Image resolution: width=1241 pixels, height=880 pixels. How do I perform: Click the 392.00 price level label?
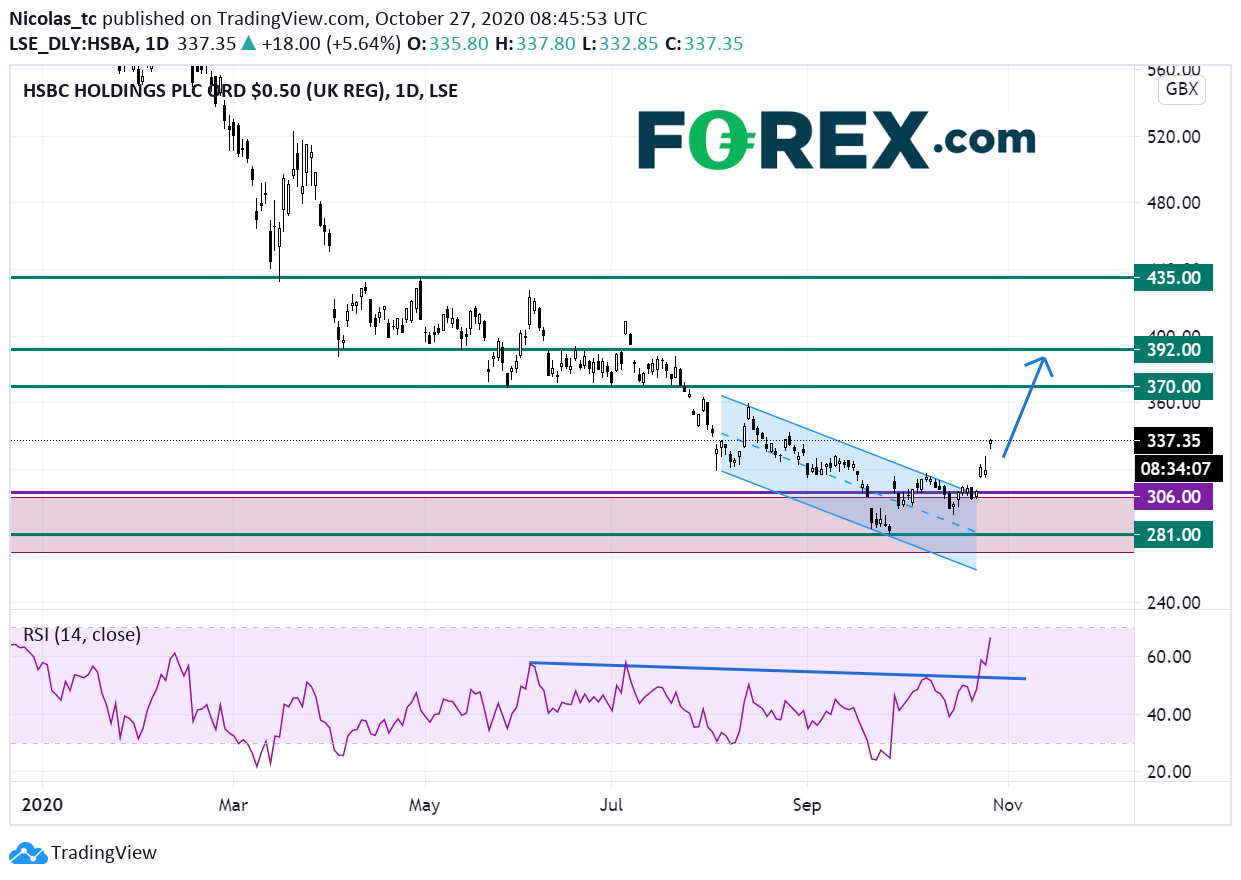[x=1174, y=350]
